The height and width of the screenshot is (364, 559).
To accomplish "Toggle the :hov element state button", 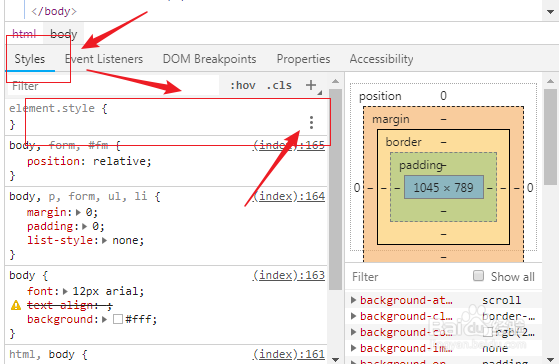I will click(x=243, y=86).
